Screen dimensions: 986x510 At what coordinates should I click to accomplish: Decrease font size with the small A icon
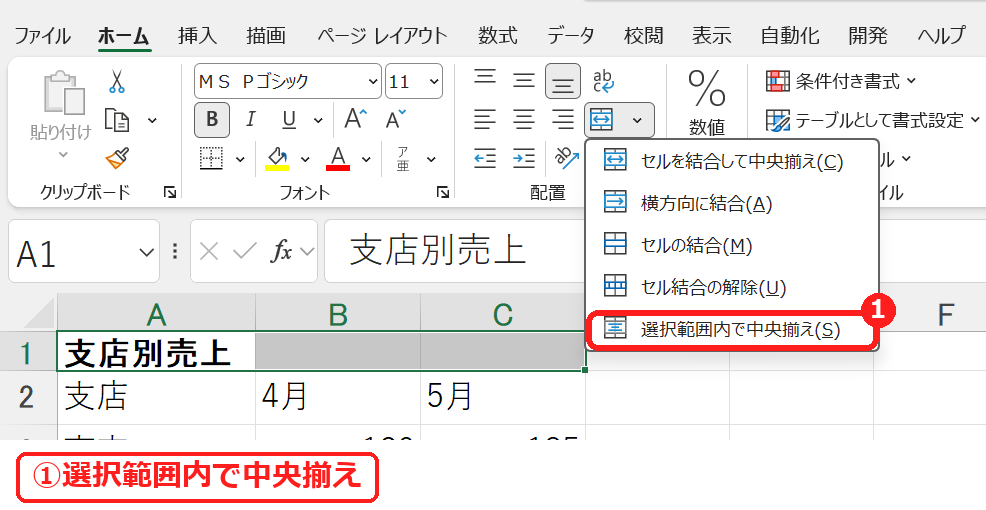395,119
